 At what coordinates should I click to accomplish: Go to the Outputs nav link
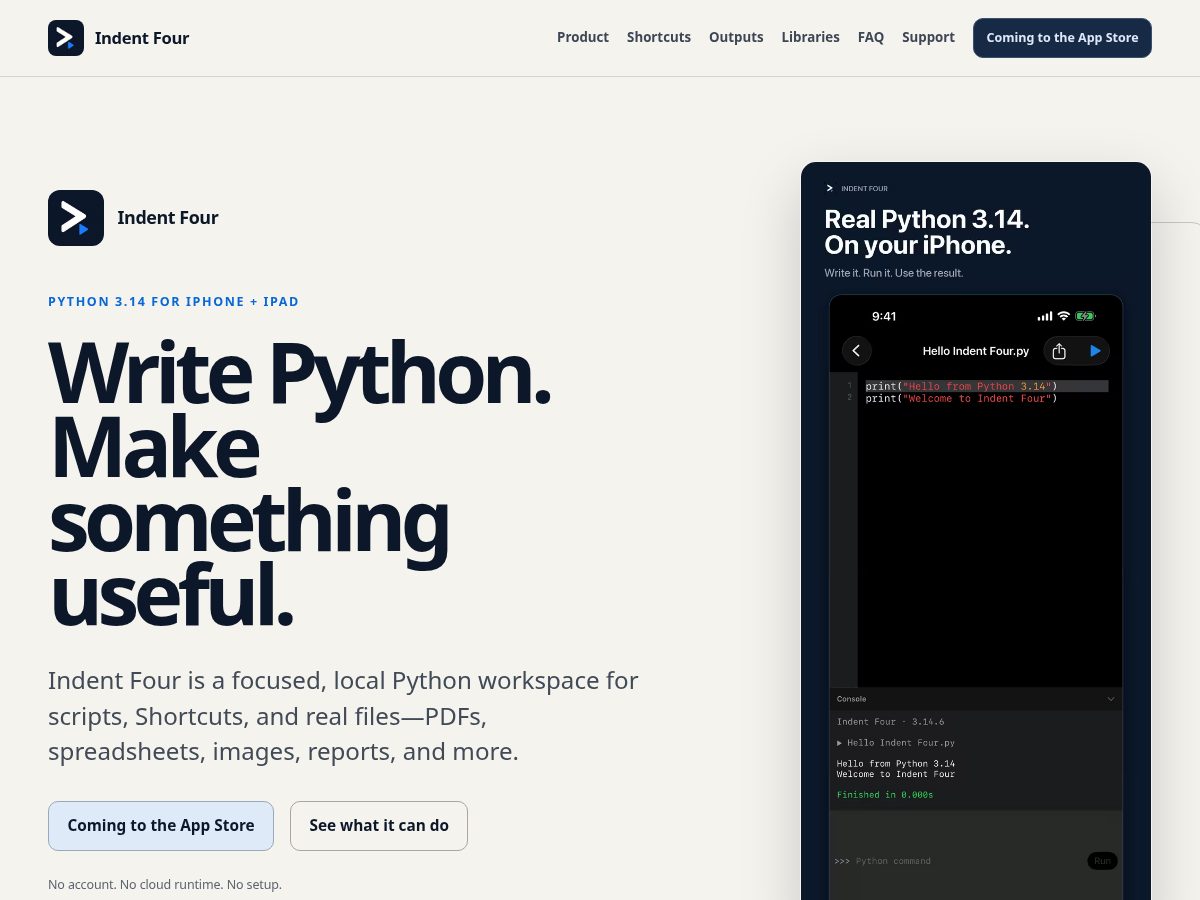click(x=736, y=37)
